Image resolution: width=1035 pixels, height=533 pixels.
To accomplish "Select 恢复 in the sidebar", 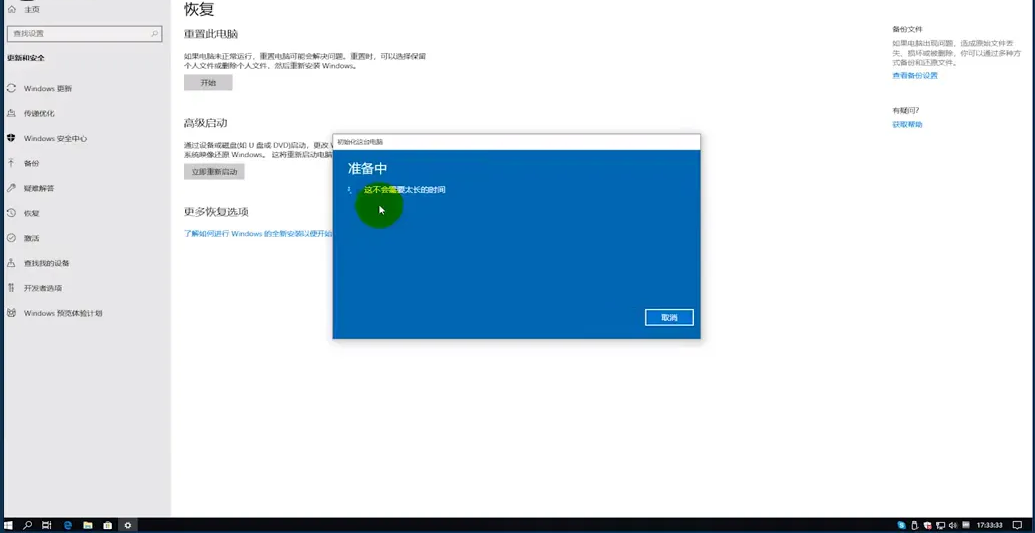I will 31,213.
